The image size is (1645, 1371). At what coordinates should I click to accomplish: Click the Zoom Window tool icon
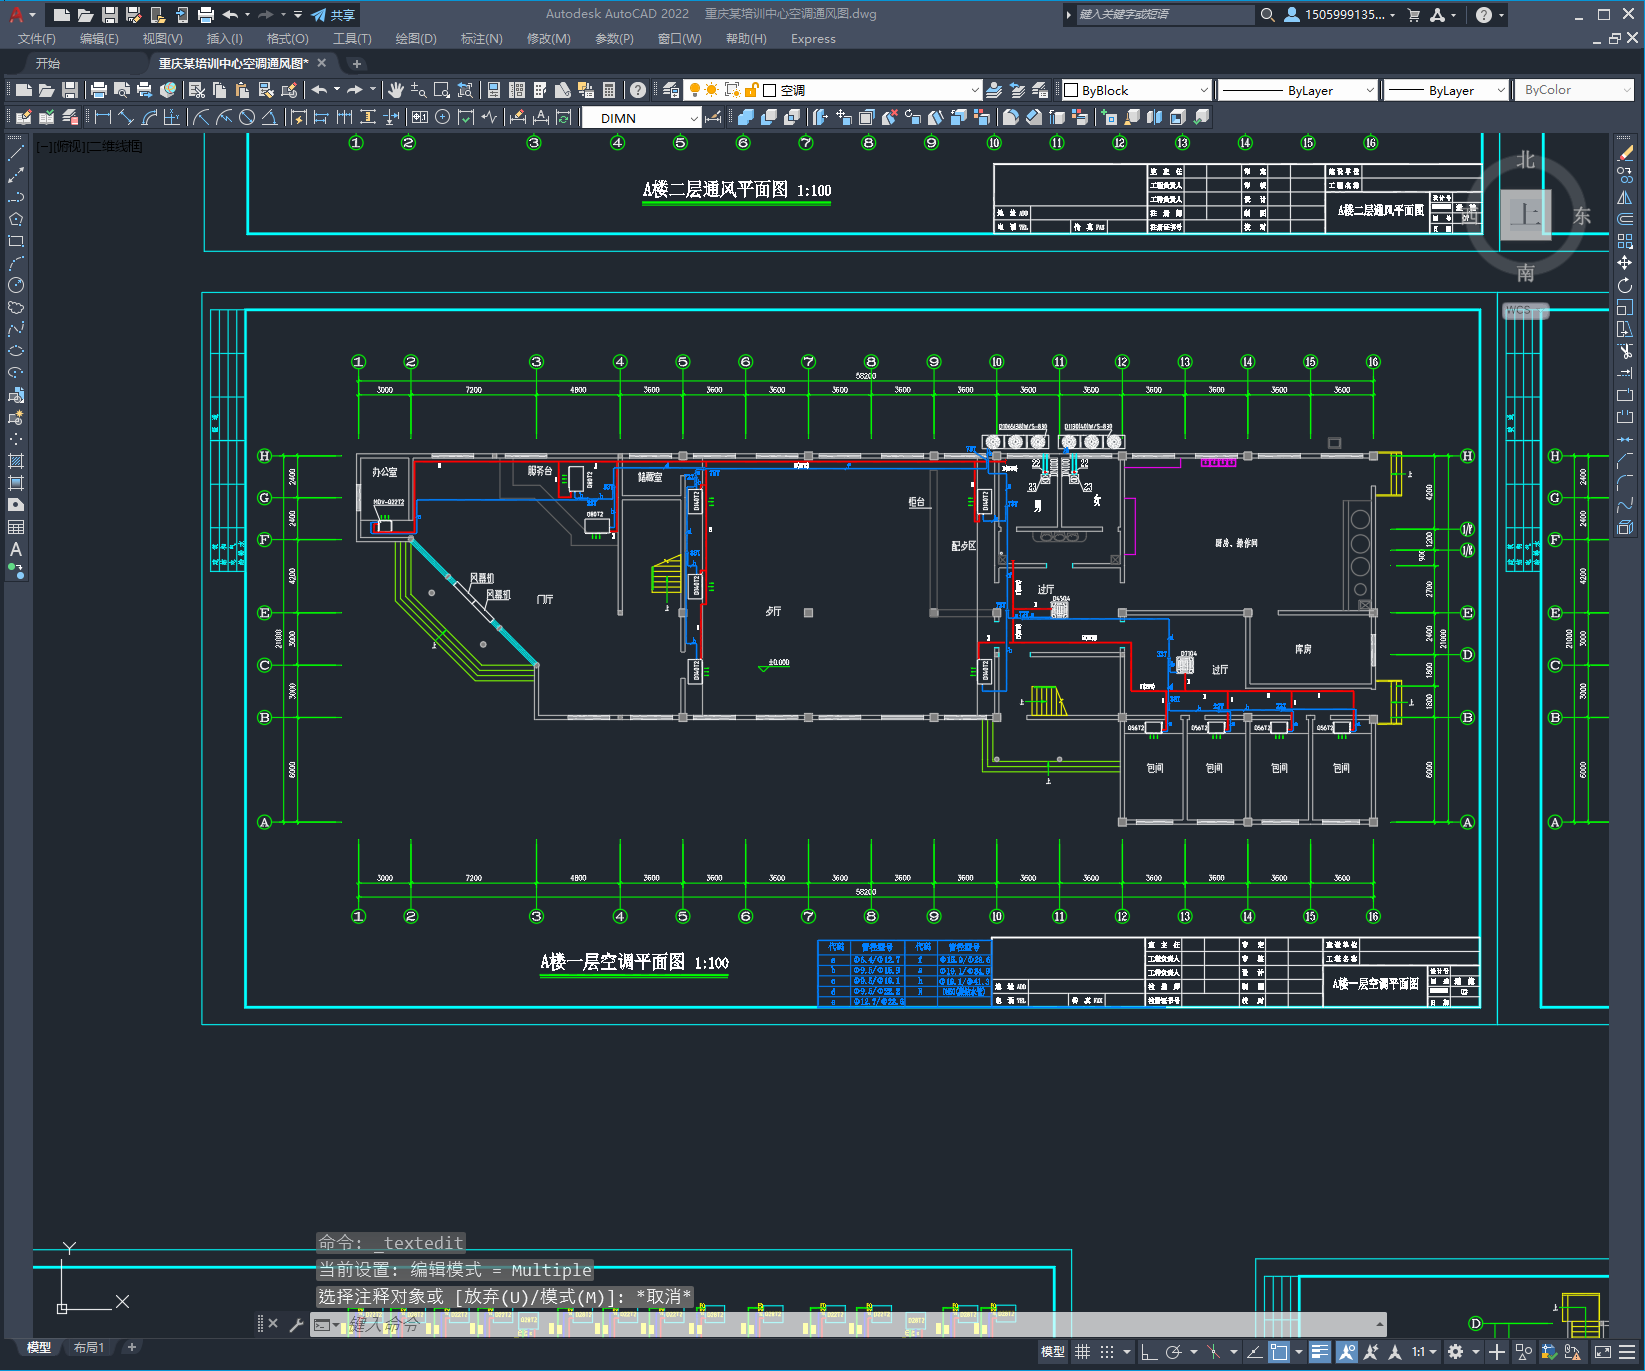442,90
